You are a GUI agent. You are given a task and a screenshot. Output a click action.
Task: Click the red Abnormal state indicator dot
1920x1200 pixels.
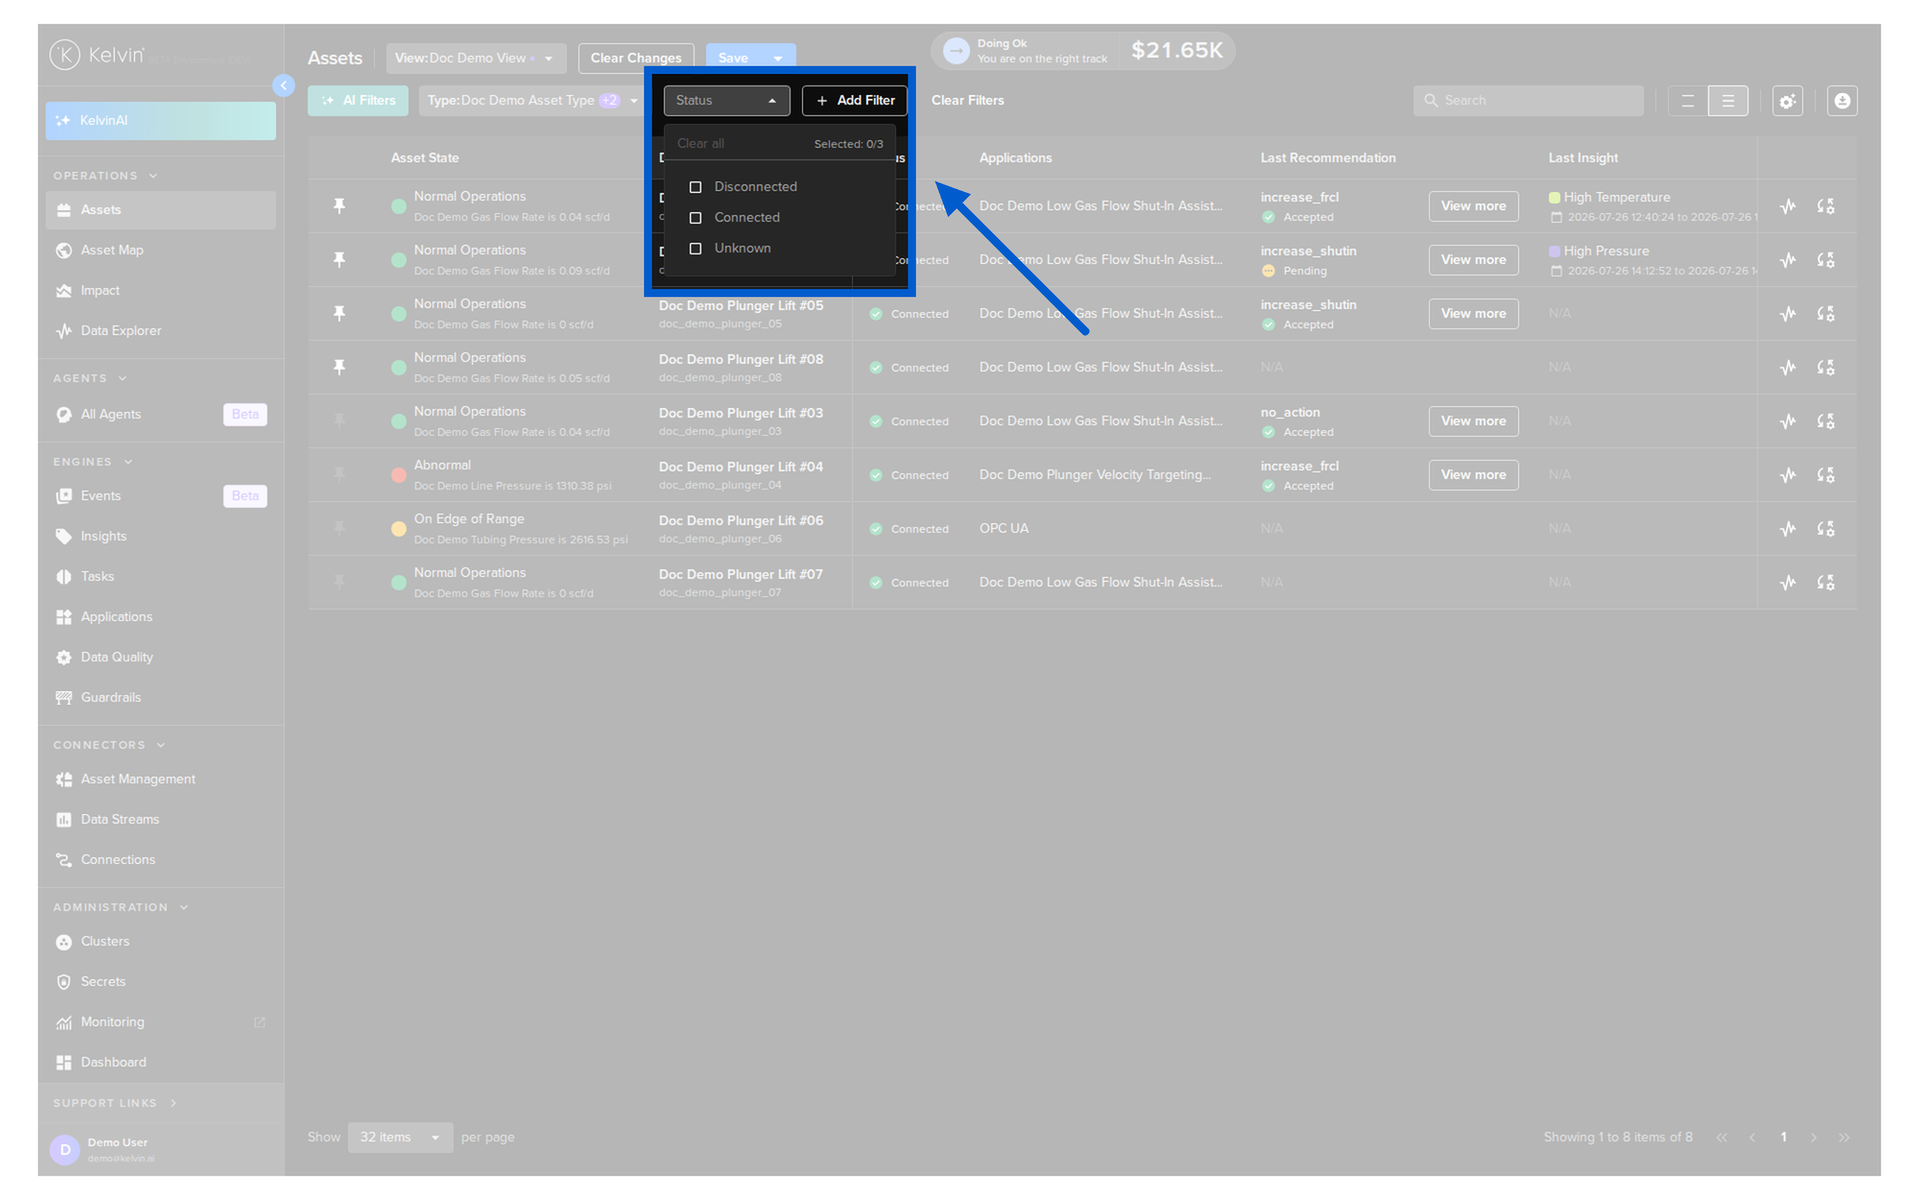398,476
